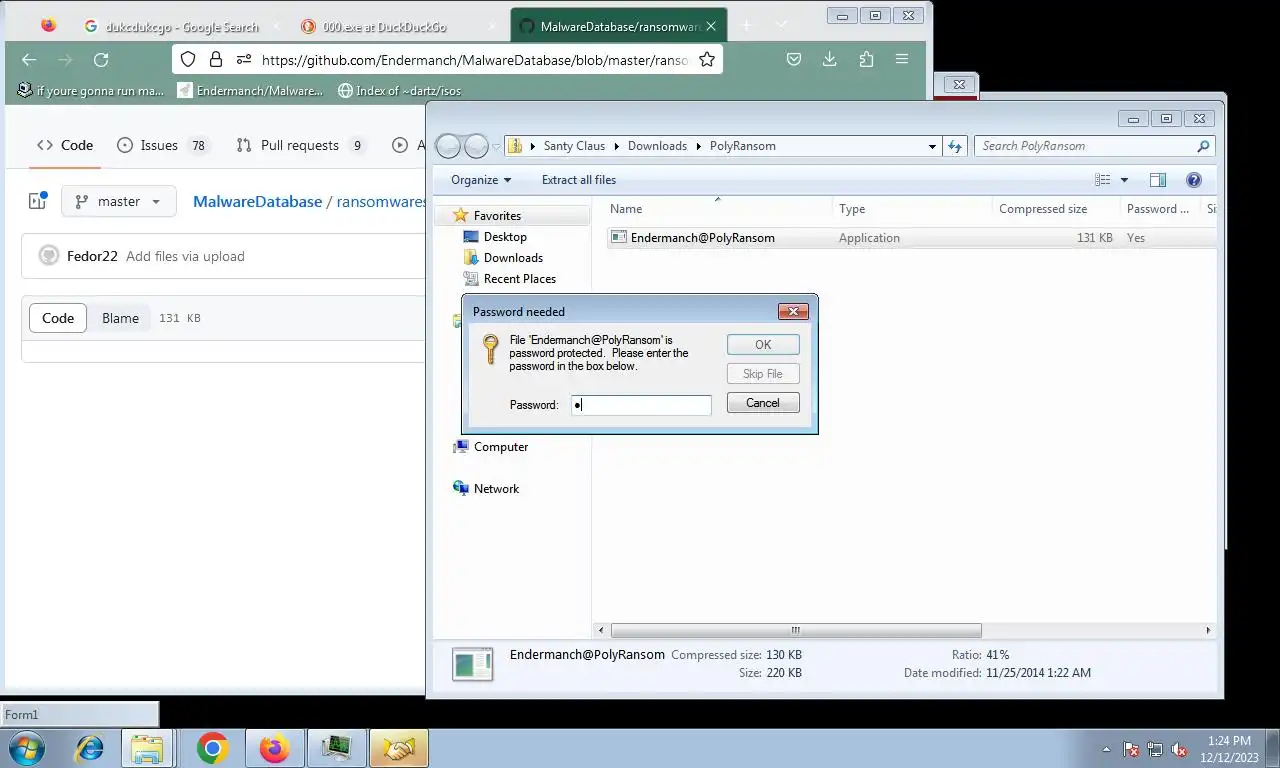The width and height of the screenshot is (1280, 768).
Task: Reload the current Firefox page
Action: [101, 60]
